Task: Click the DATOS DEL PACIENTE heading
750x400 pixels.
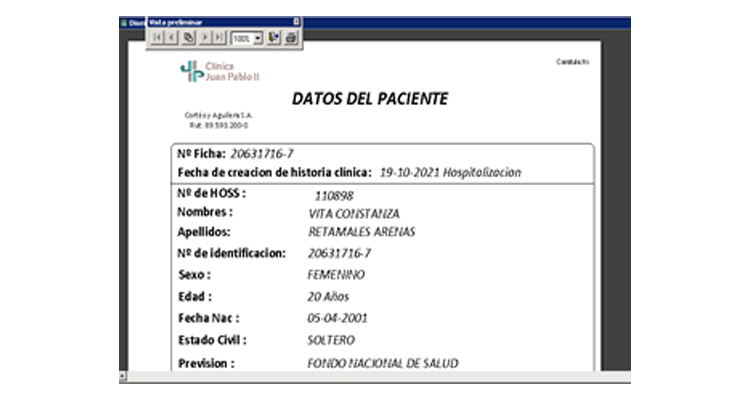Action: [x=370, y=99]
